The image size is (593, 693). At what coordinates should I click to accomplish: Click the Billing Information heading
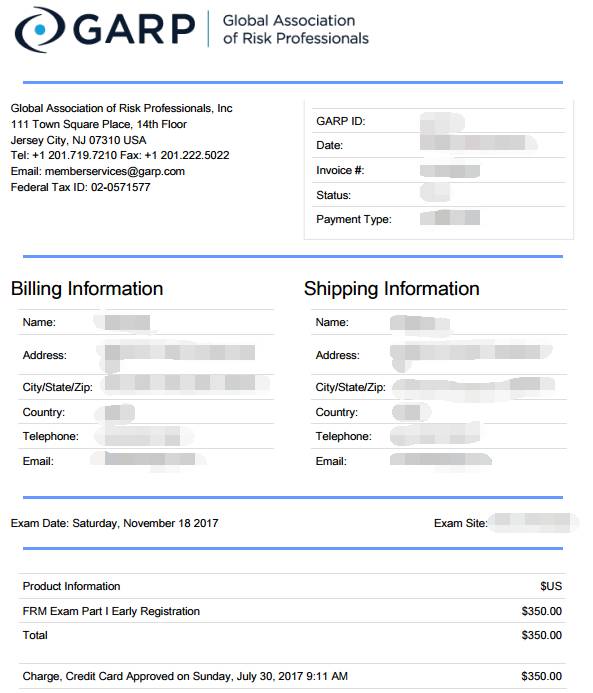(87, 289)
